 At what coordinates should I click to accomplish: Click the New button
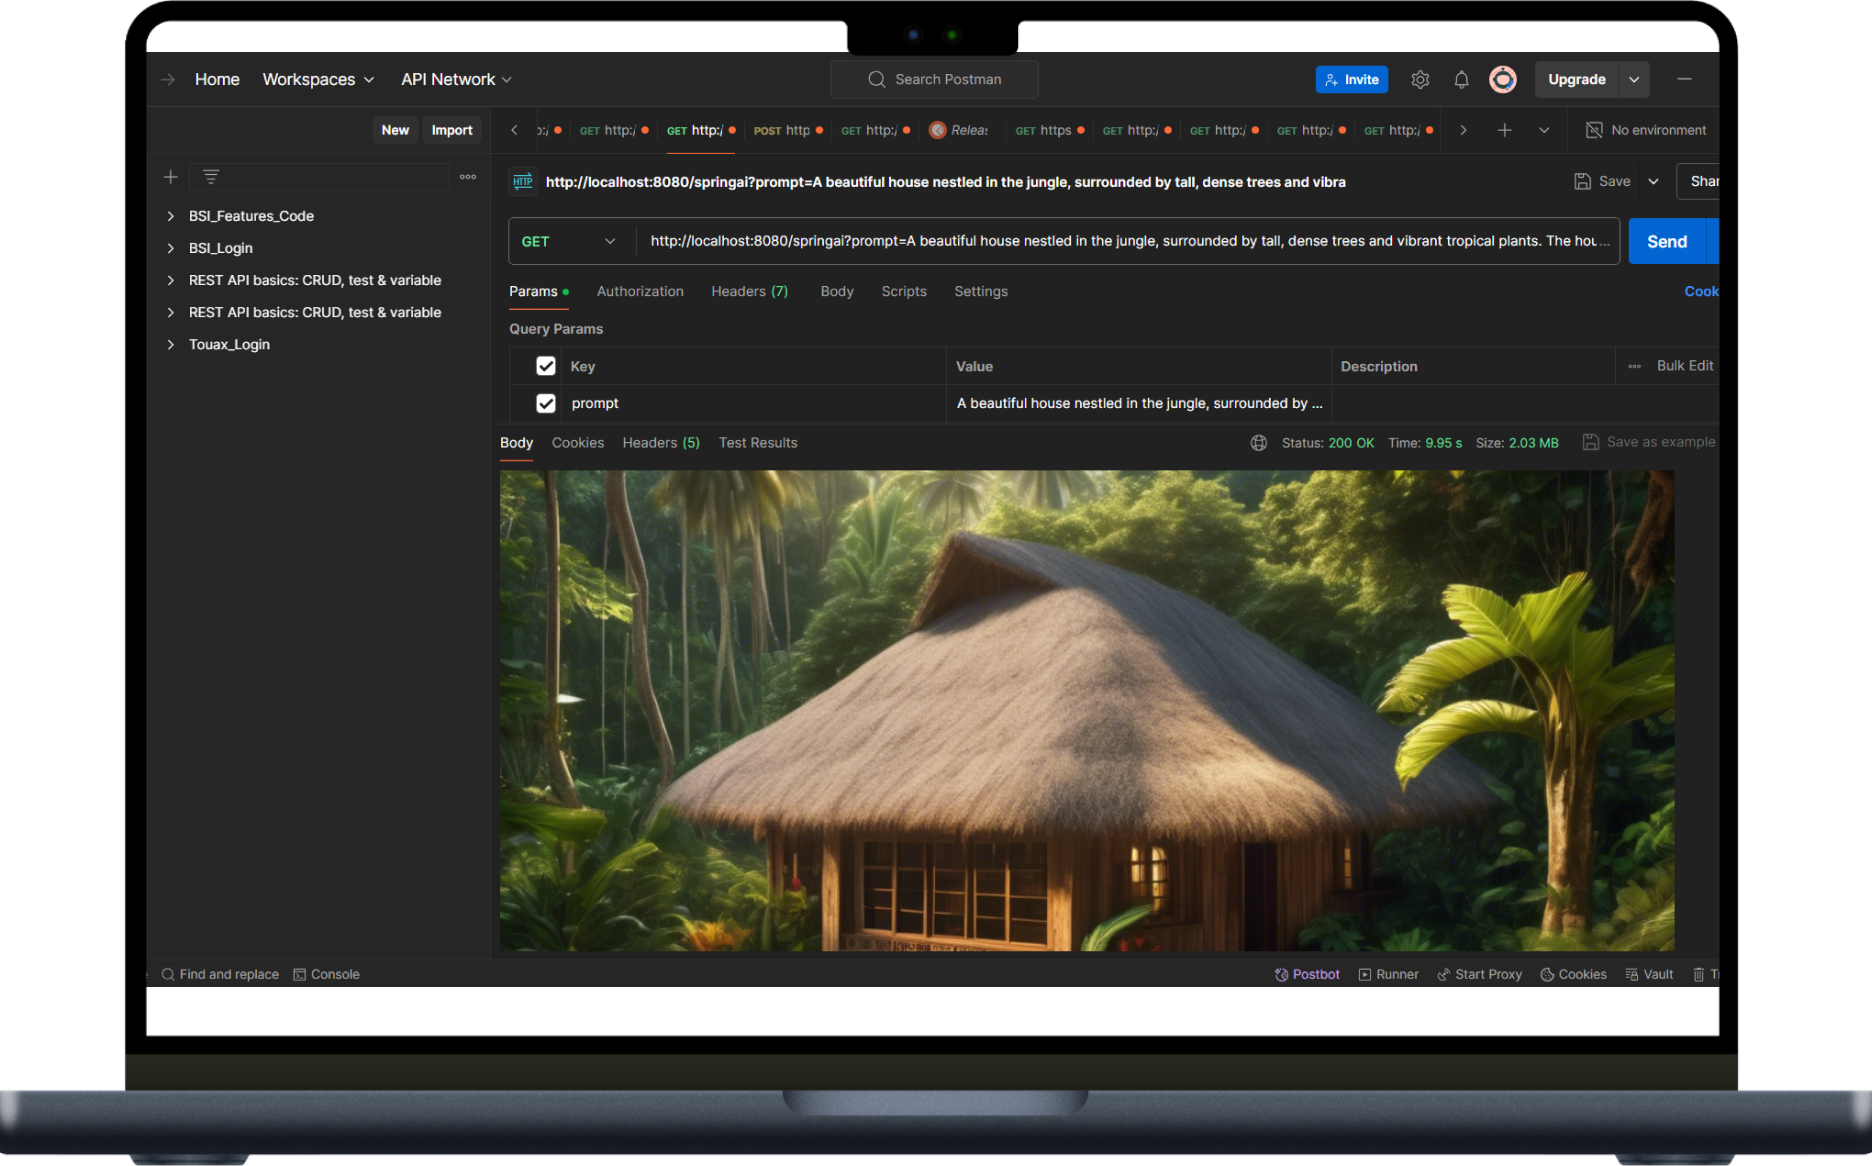[395, 130]
